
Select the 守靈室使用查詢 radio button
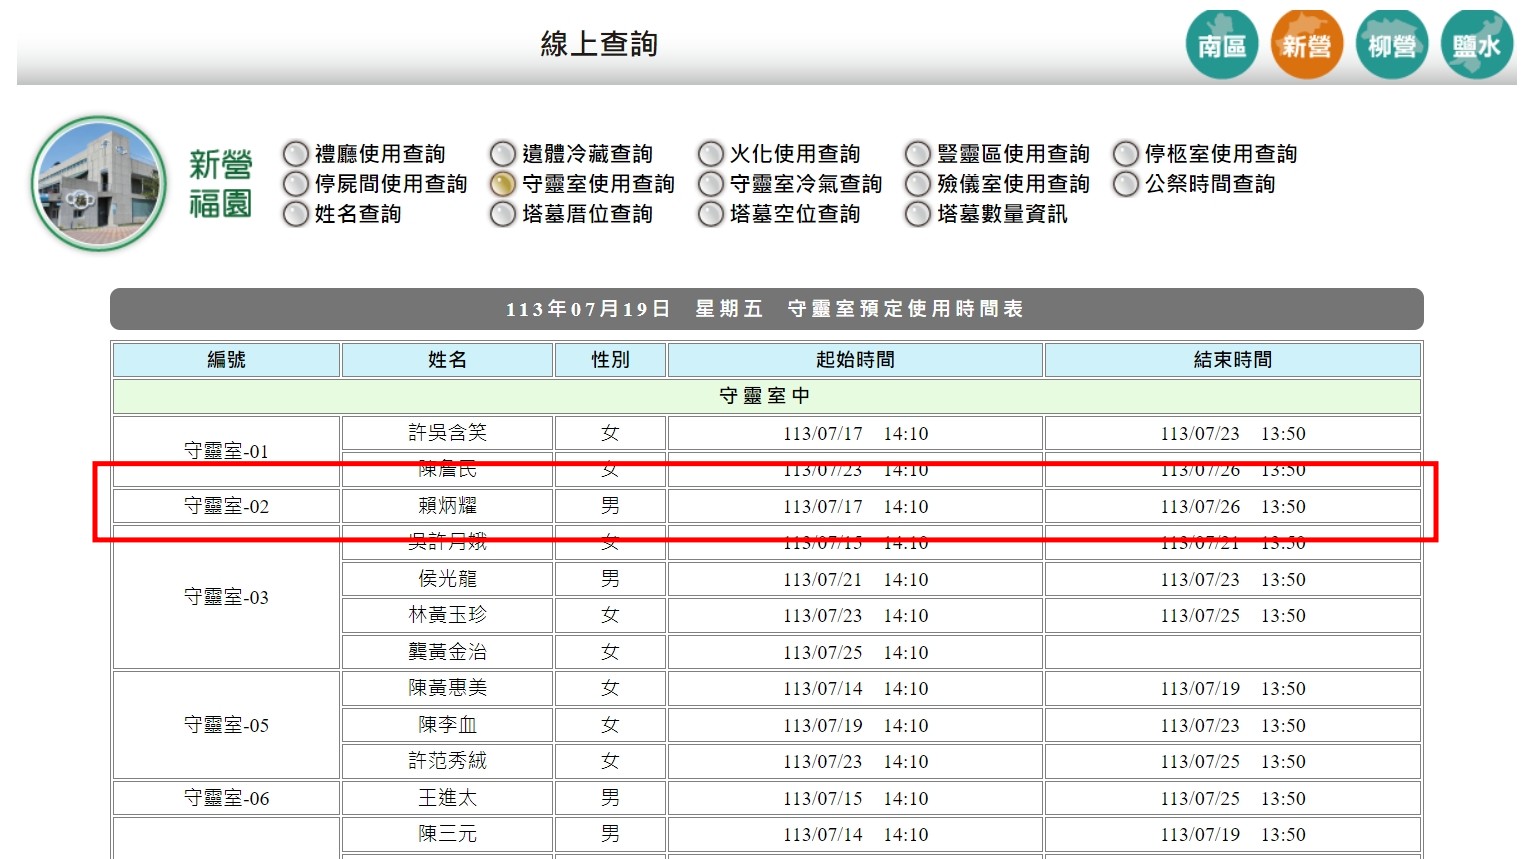pyautogui.click(x=503, y=184)
